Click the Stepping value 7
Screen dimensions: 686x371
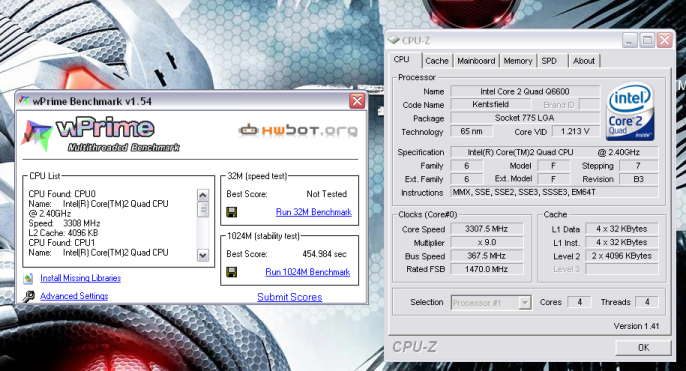(638, 166)
